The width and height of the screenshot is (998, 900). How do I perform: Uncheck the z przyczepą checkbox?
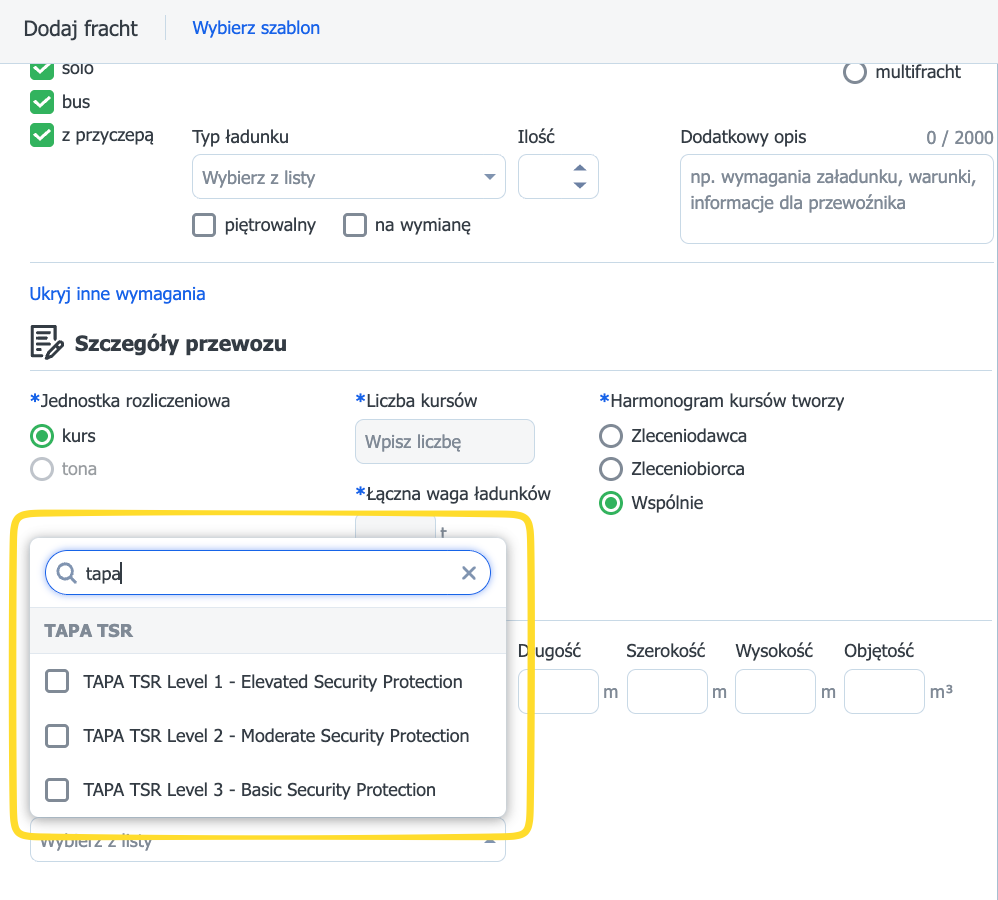tap(42, 135)
